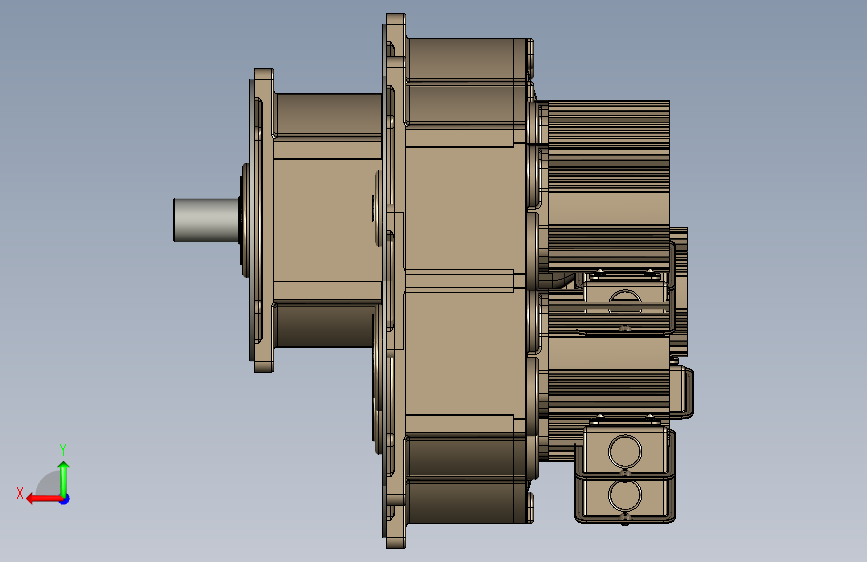Select the upper circular knockout on the lower terminal box
The image size is (867, 562).
(x=625, y=451)
